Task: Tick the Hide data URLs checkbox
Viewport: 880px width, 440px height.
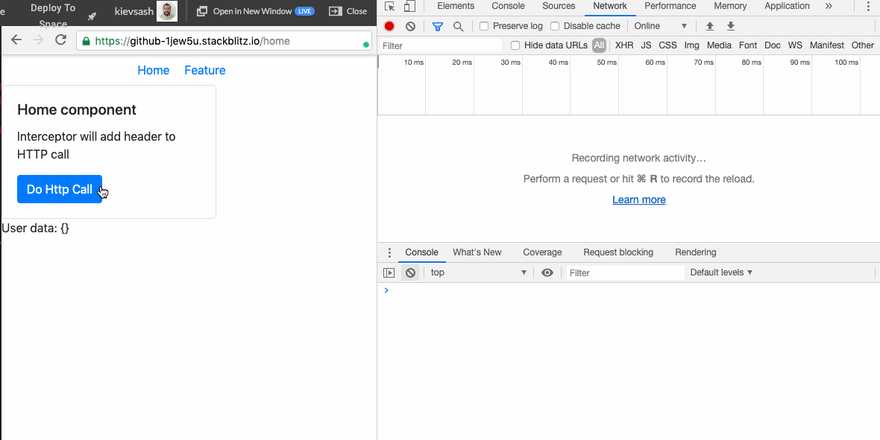Action: tap(515, 45)
